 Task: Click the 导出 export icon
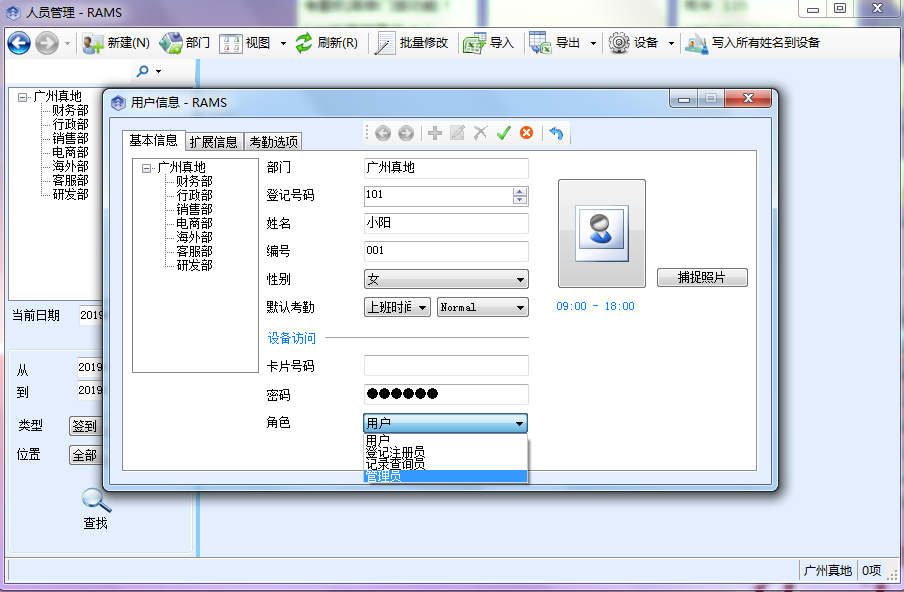(x=541, y=43)
